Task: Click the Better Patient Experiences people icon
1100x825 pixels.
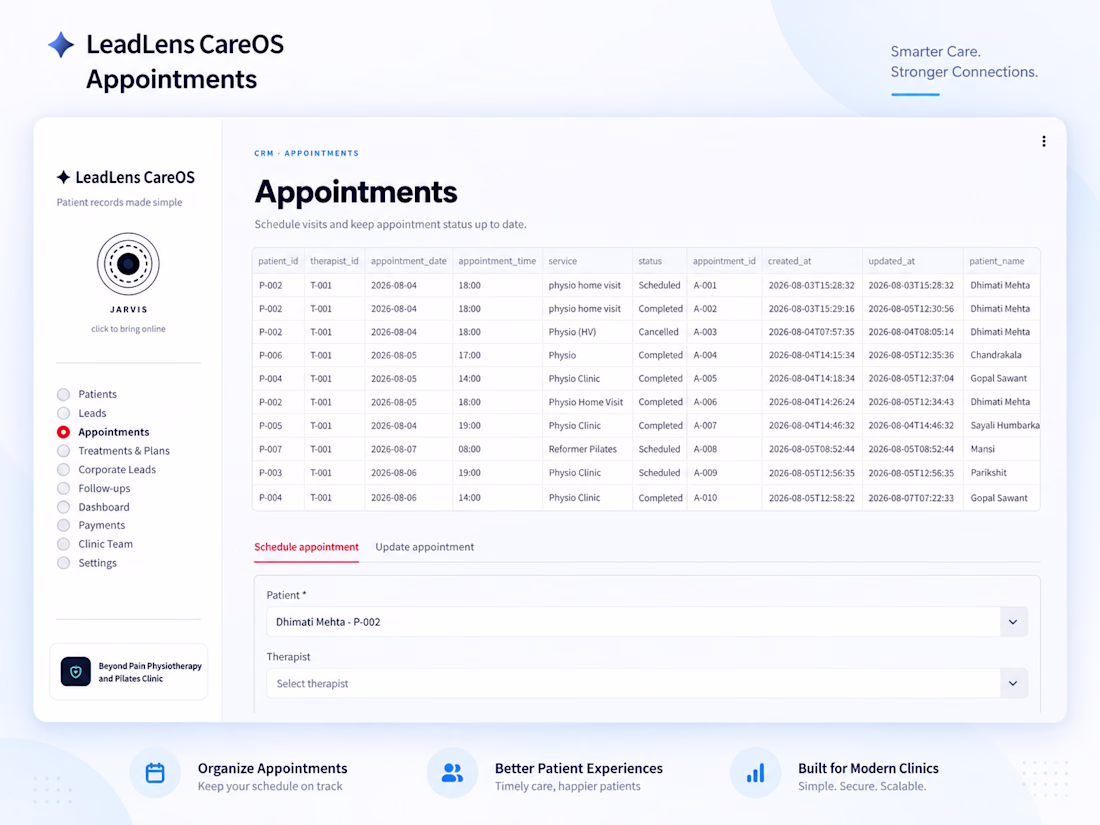Action: pos(452,773)
